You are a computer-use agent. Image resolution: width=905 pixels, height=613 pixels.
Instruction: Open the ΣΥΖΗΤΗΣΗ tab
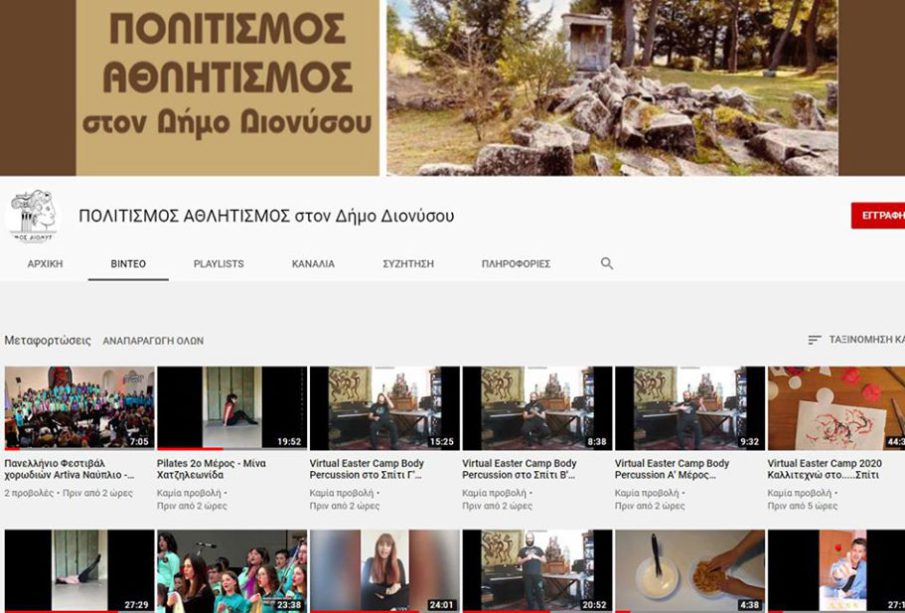(408, 264)
